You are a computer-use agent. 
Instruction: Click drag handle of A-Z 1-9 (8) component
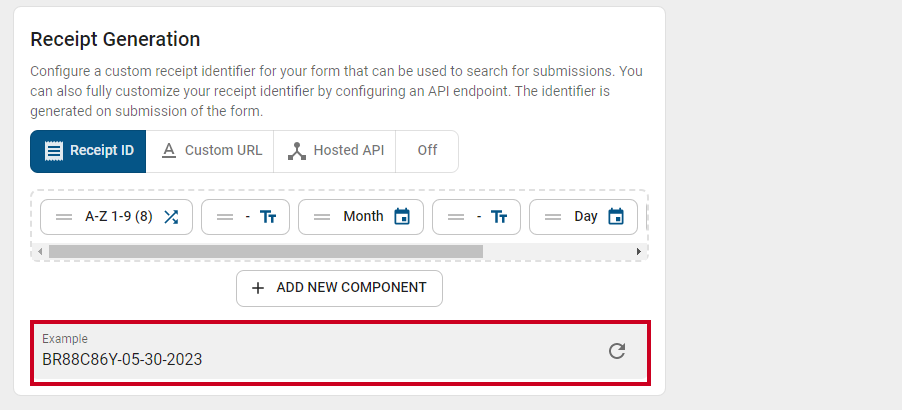coord(64,217)
